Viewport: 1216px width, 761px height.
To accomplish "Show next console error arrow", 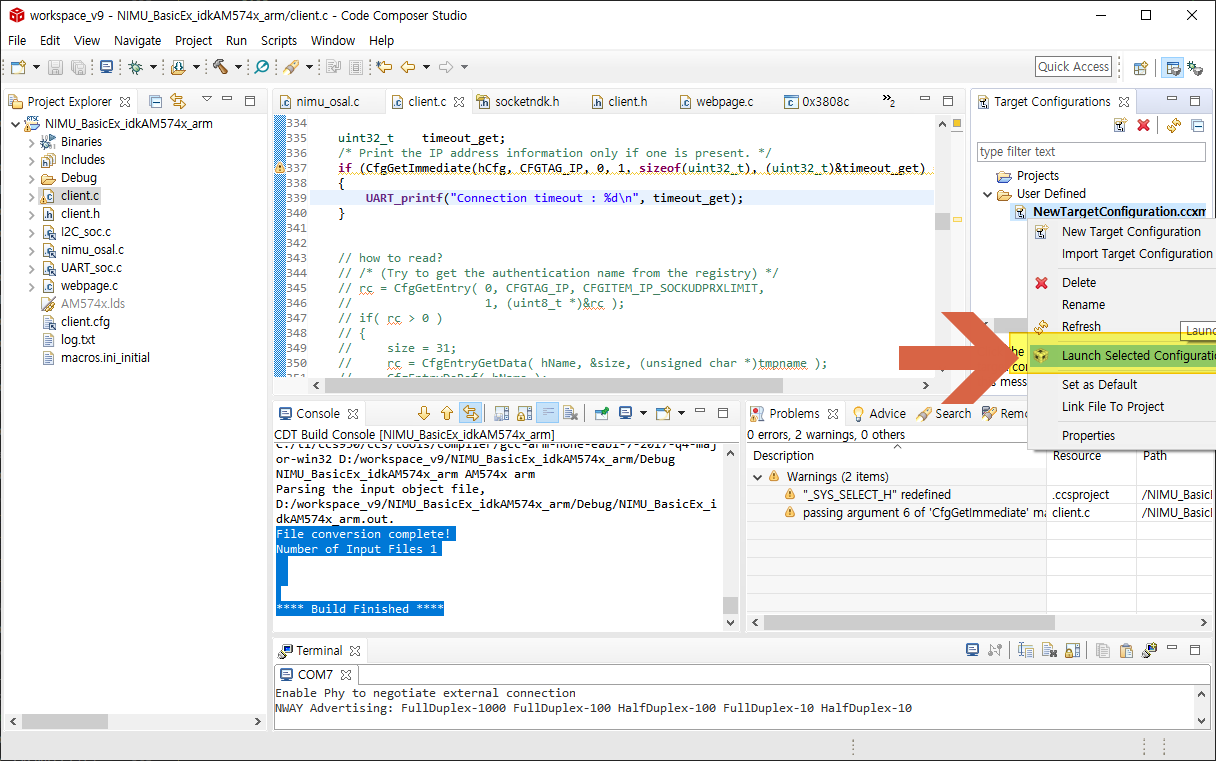I will pyautogui.click(x=423, y=413).
